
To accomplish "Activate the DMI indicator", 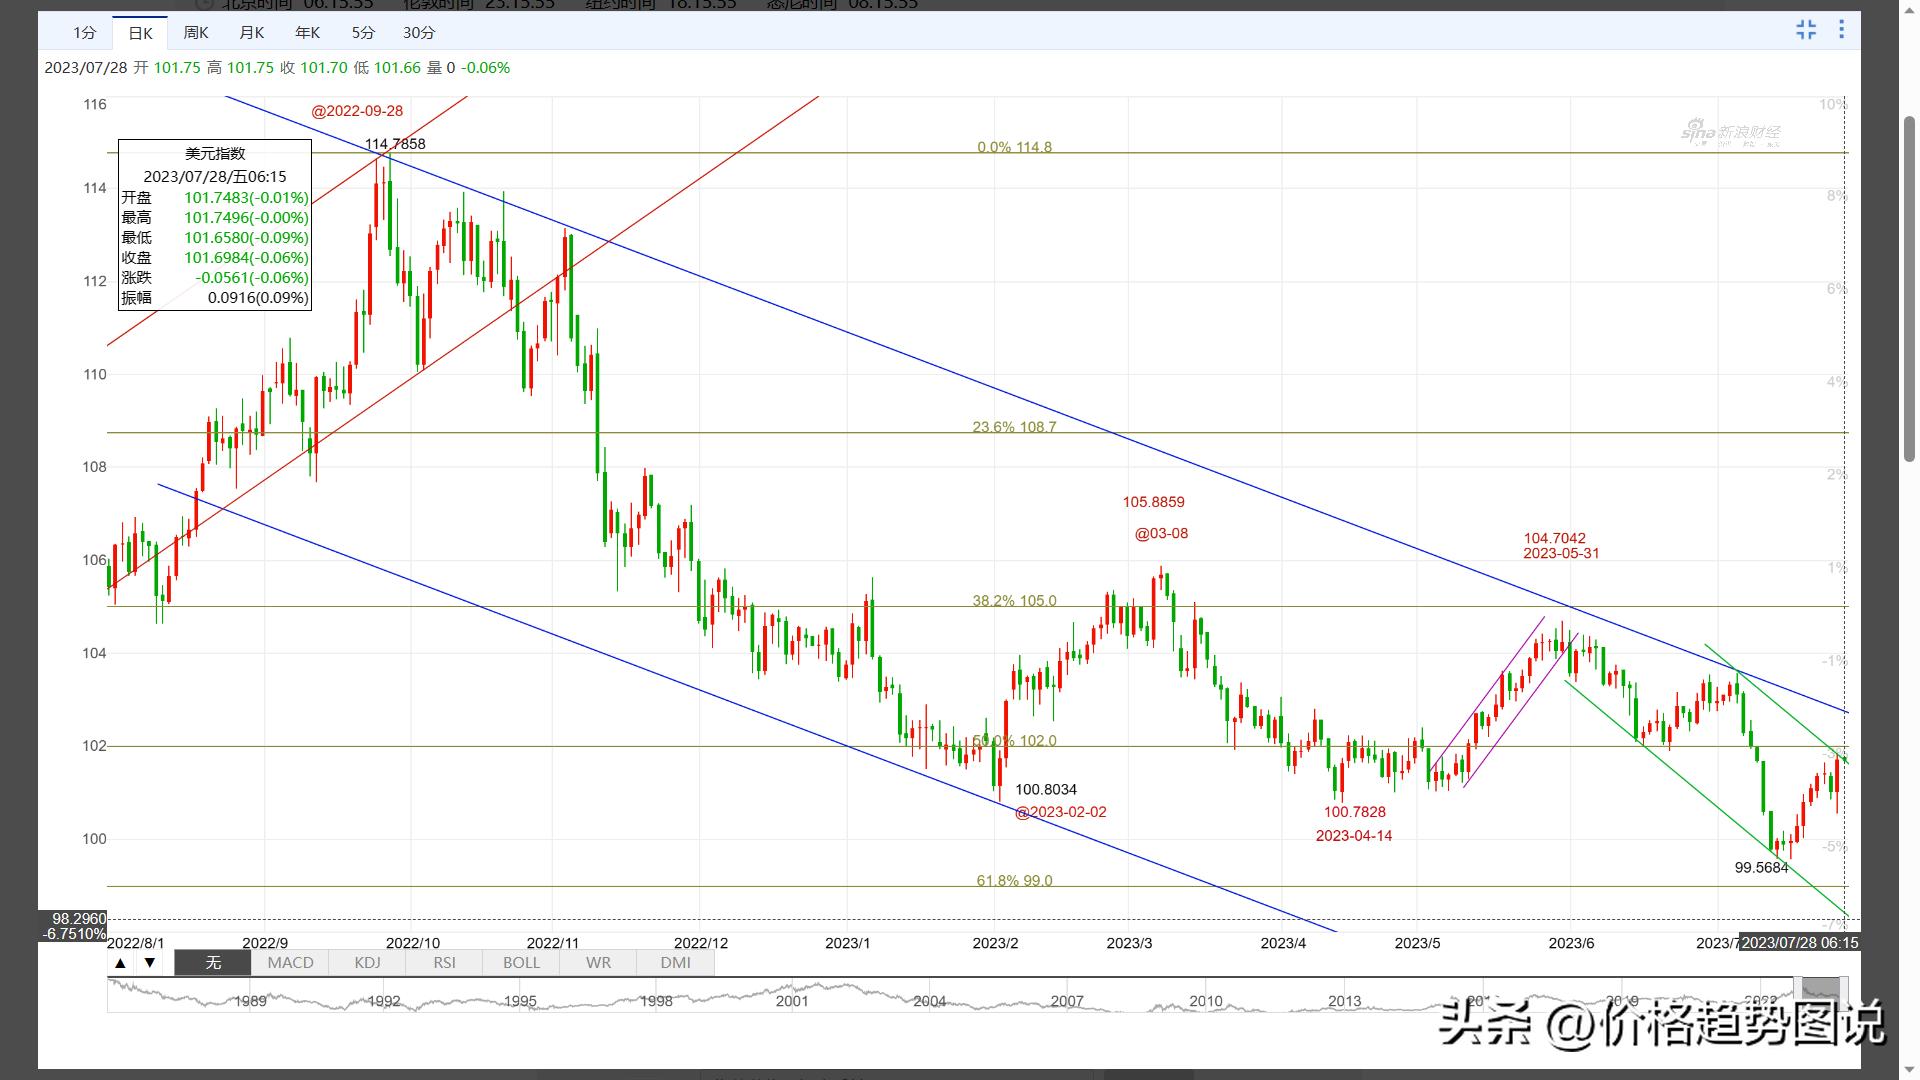I will pyautogui.click(x=675, y=963).
